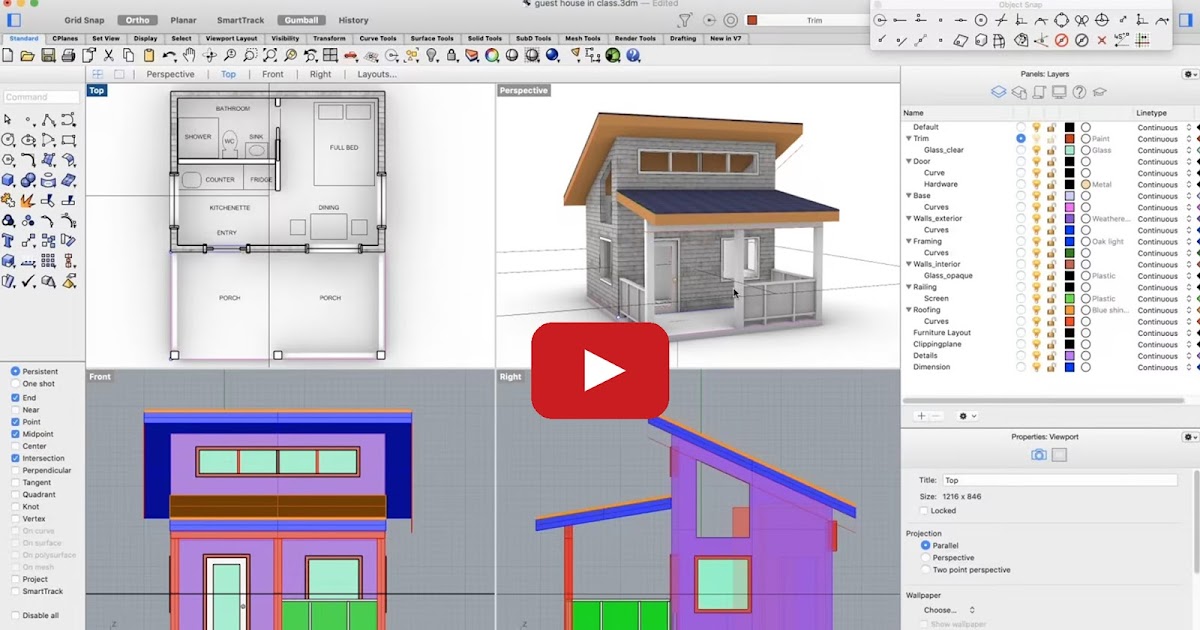Open the wallpaper Choose dropdown

click(x=948, y=609)
